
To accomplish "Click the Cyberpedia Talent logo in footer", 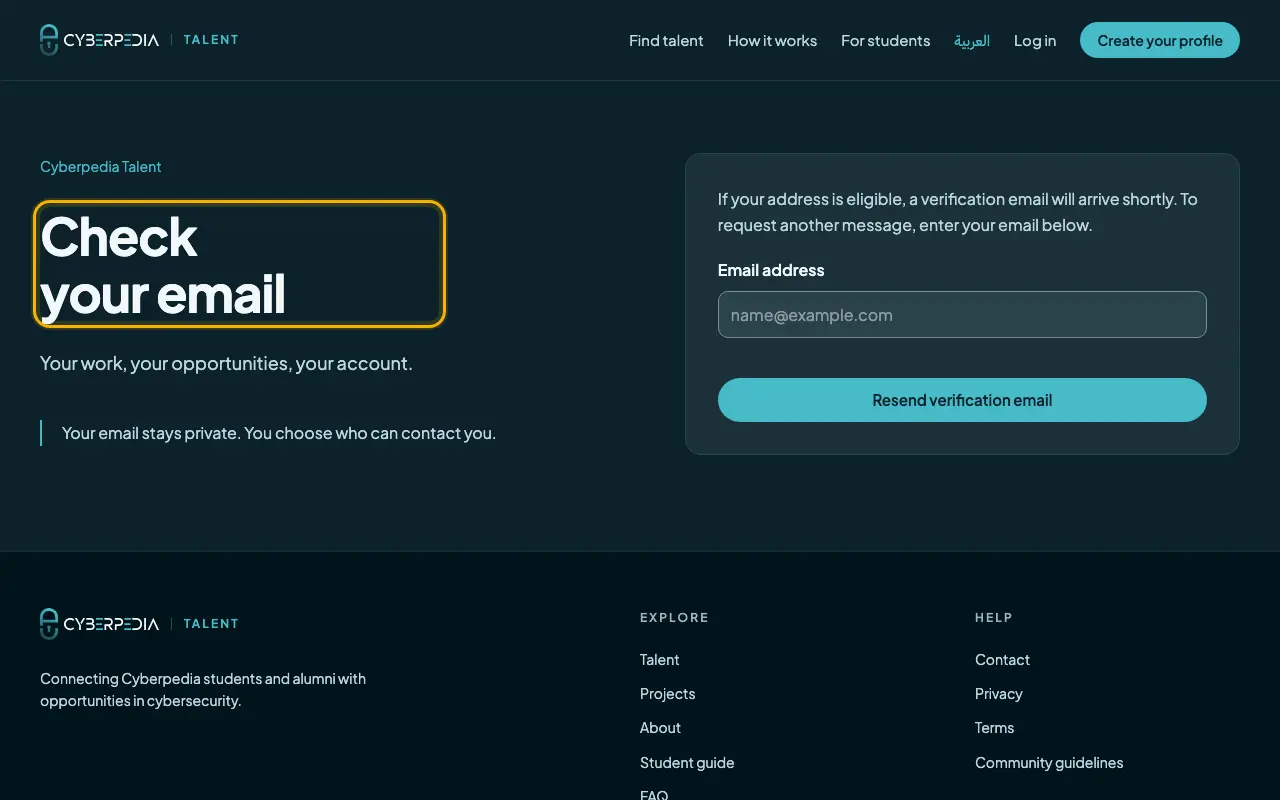I will (x=139, y=624).
